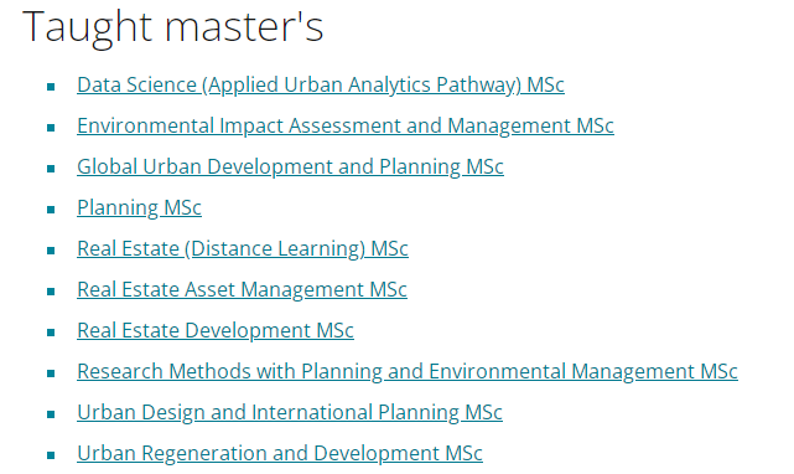Viewport: 794px width, 474px height.
Task: Click the bullet next to Research Methods MSc
Action: [51, 374]
